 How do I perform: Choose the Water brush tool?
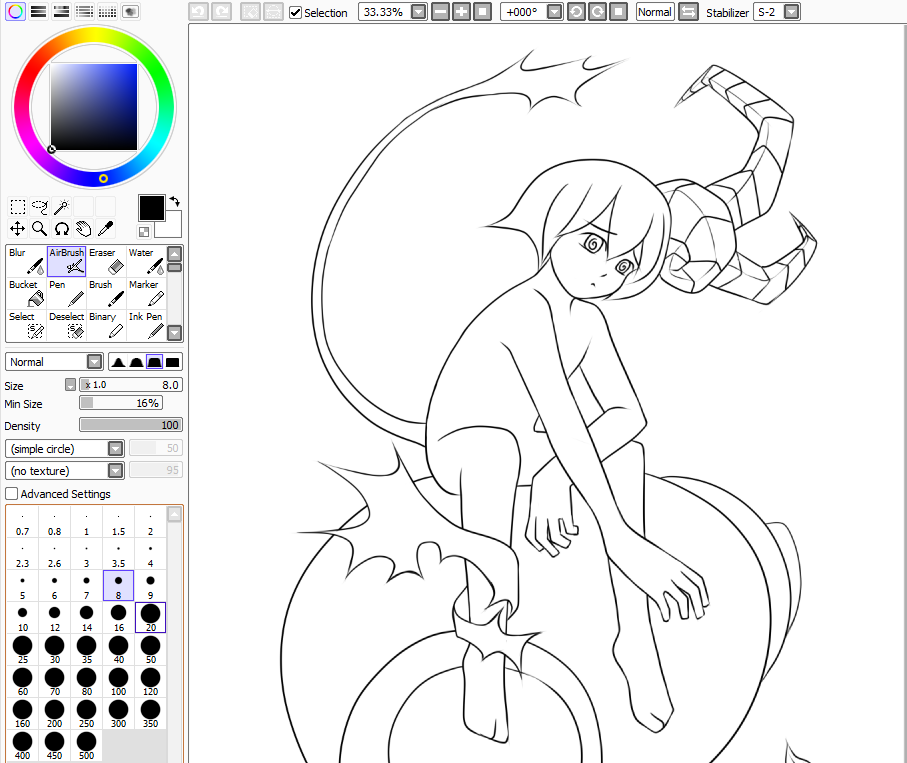(146, 261)
